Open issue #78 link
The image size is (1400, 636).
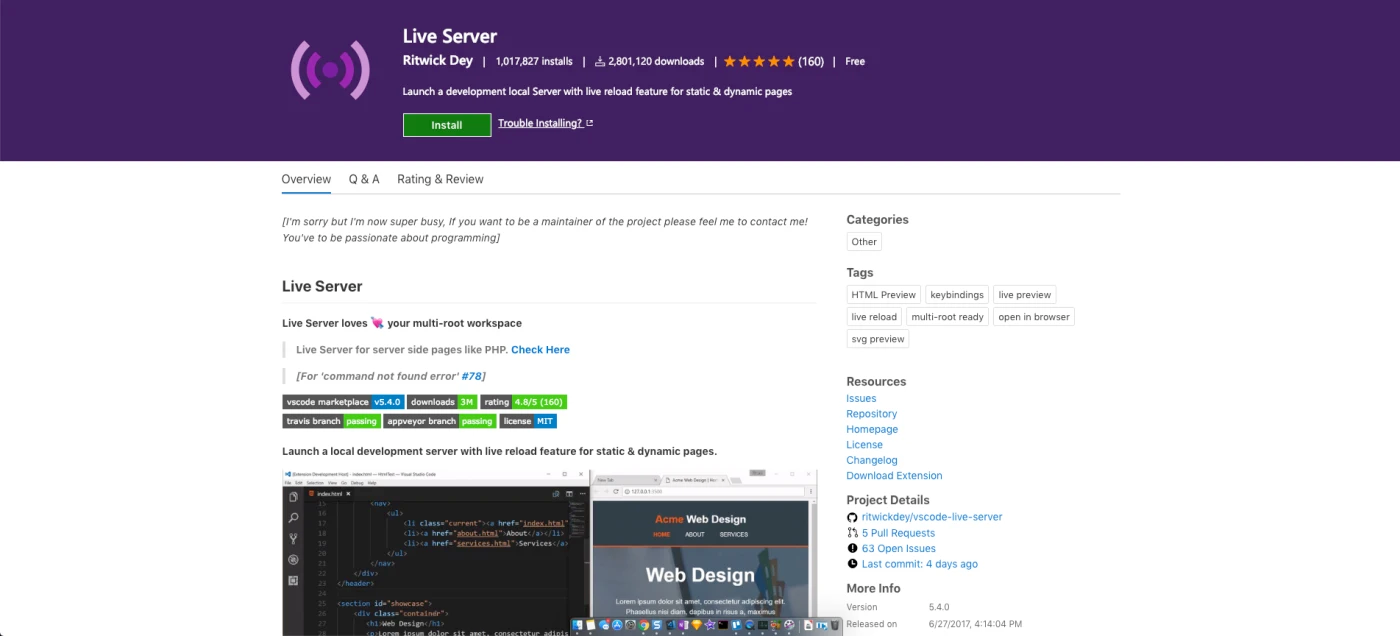pyautogui.click(x=473, y=376)
